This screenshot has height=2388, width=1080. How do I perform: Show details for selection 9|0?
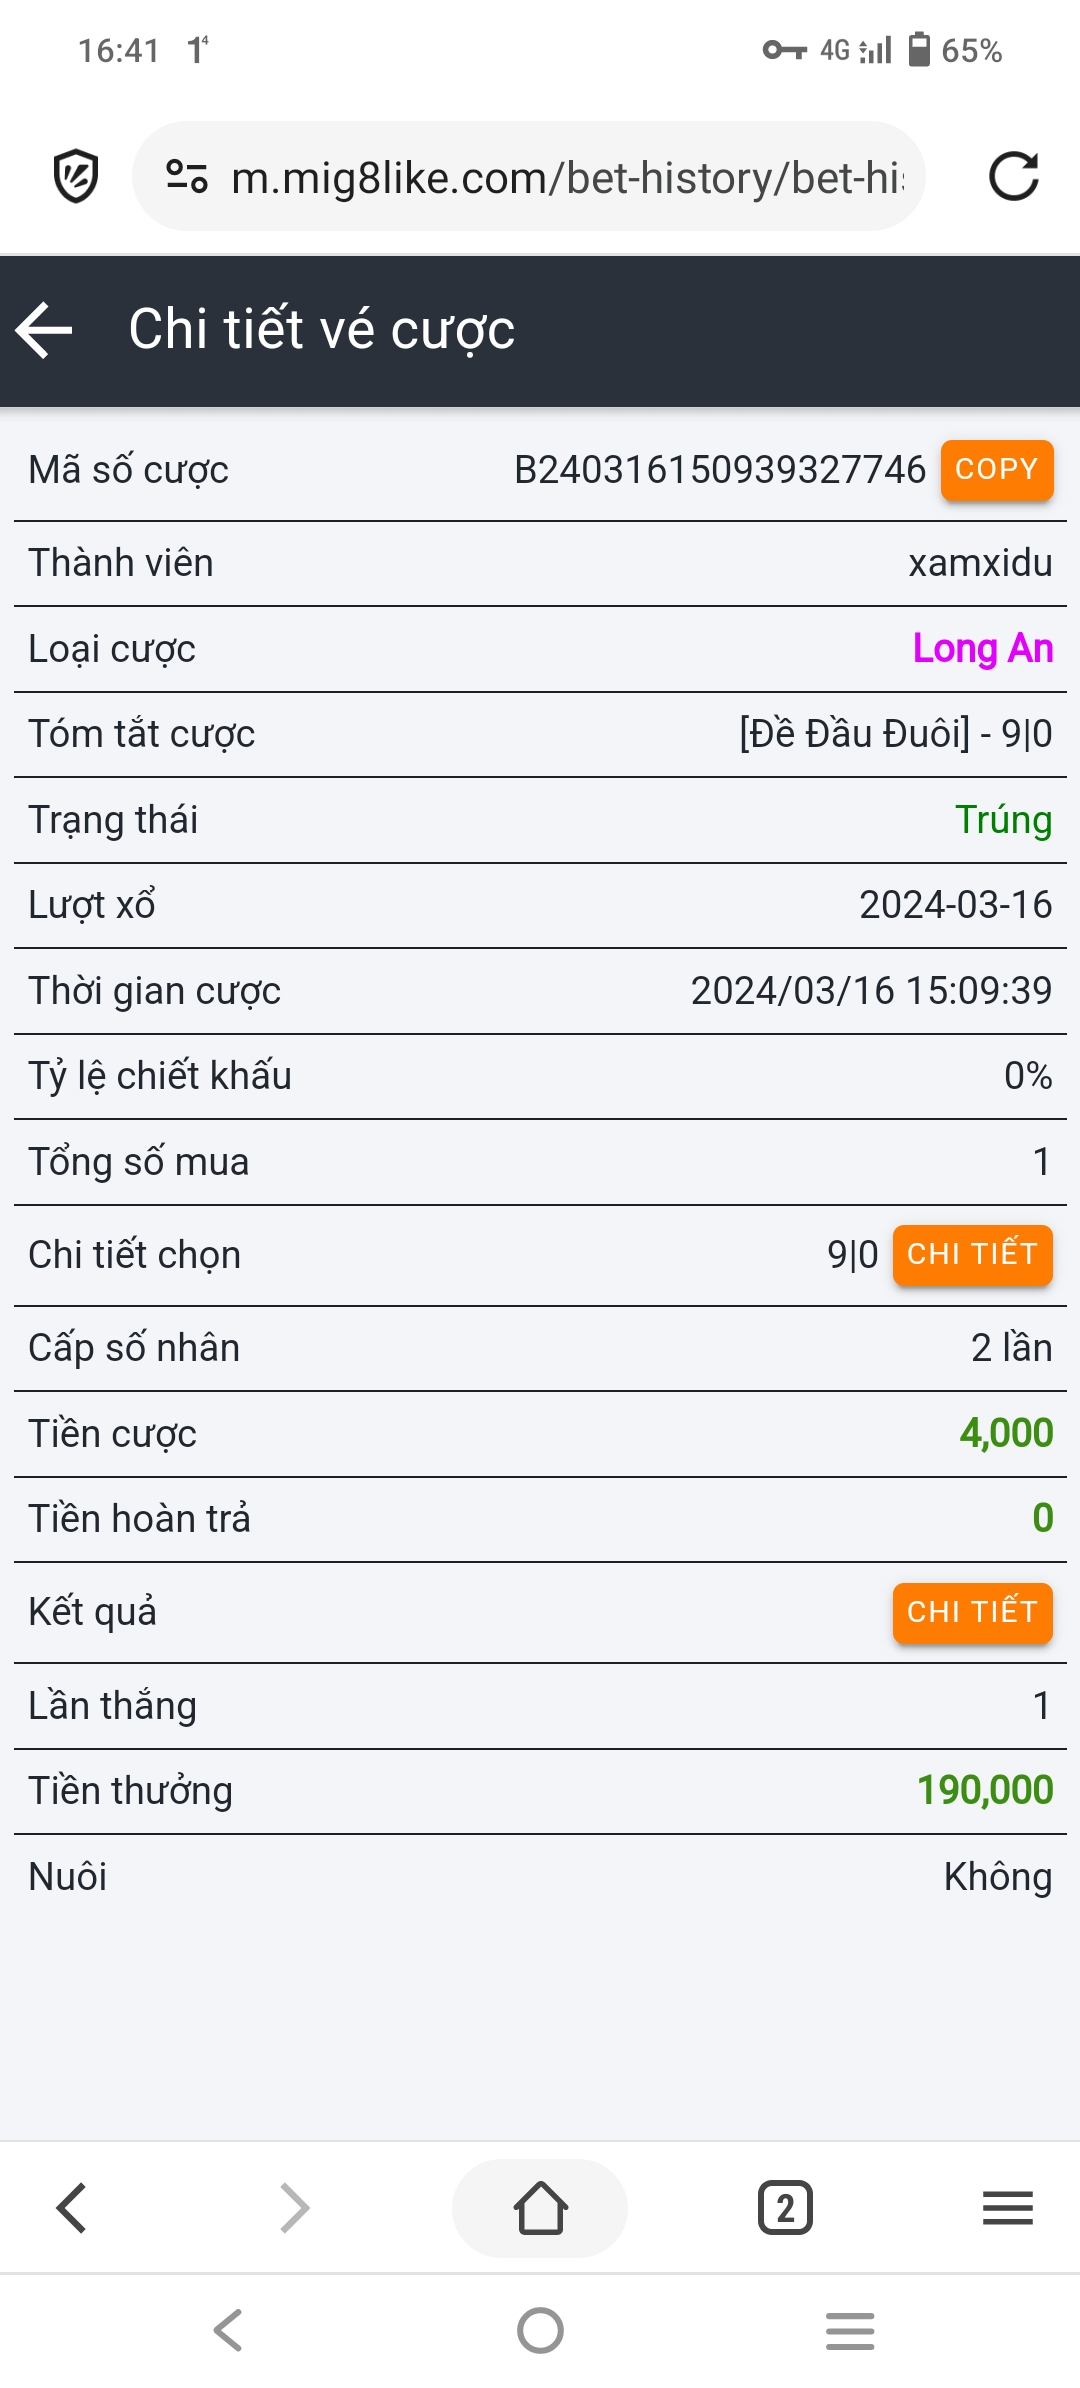[x=972, y=1254]
